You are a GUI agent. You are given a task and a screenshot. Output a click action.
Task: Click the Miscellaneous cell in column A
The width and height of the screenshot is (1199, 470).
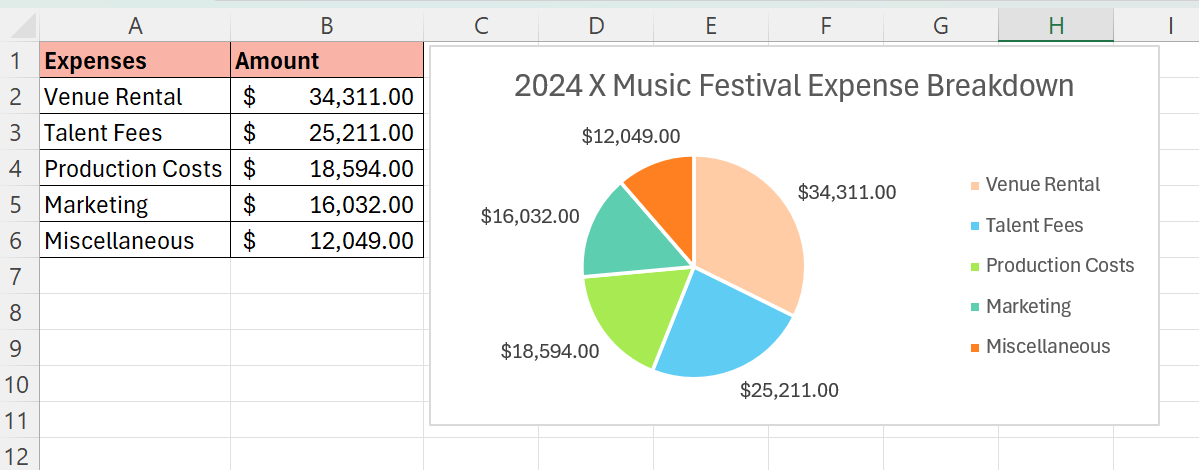point(135,241)
